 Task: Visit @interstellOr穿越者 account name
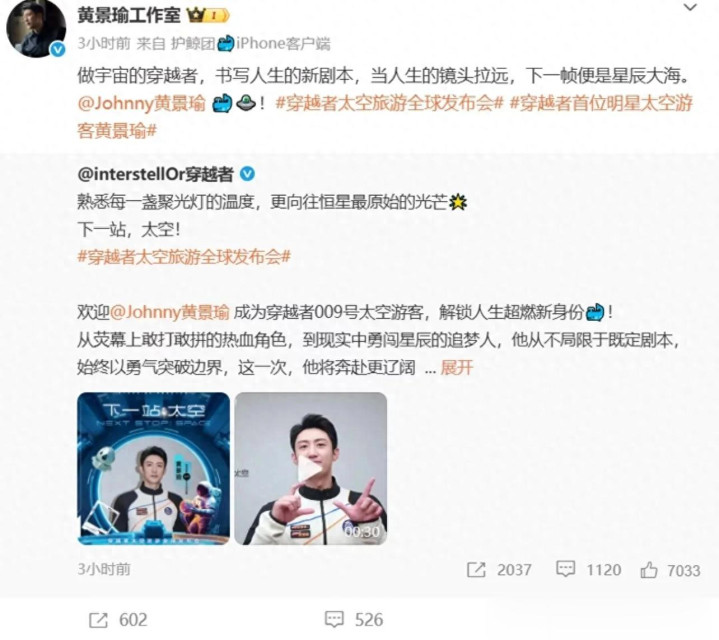(x=155, y=174)
